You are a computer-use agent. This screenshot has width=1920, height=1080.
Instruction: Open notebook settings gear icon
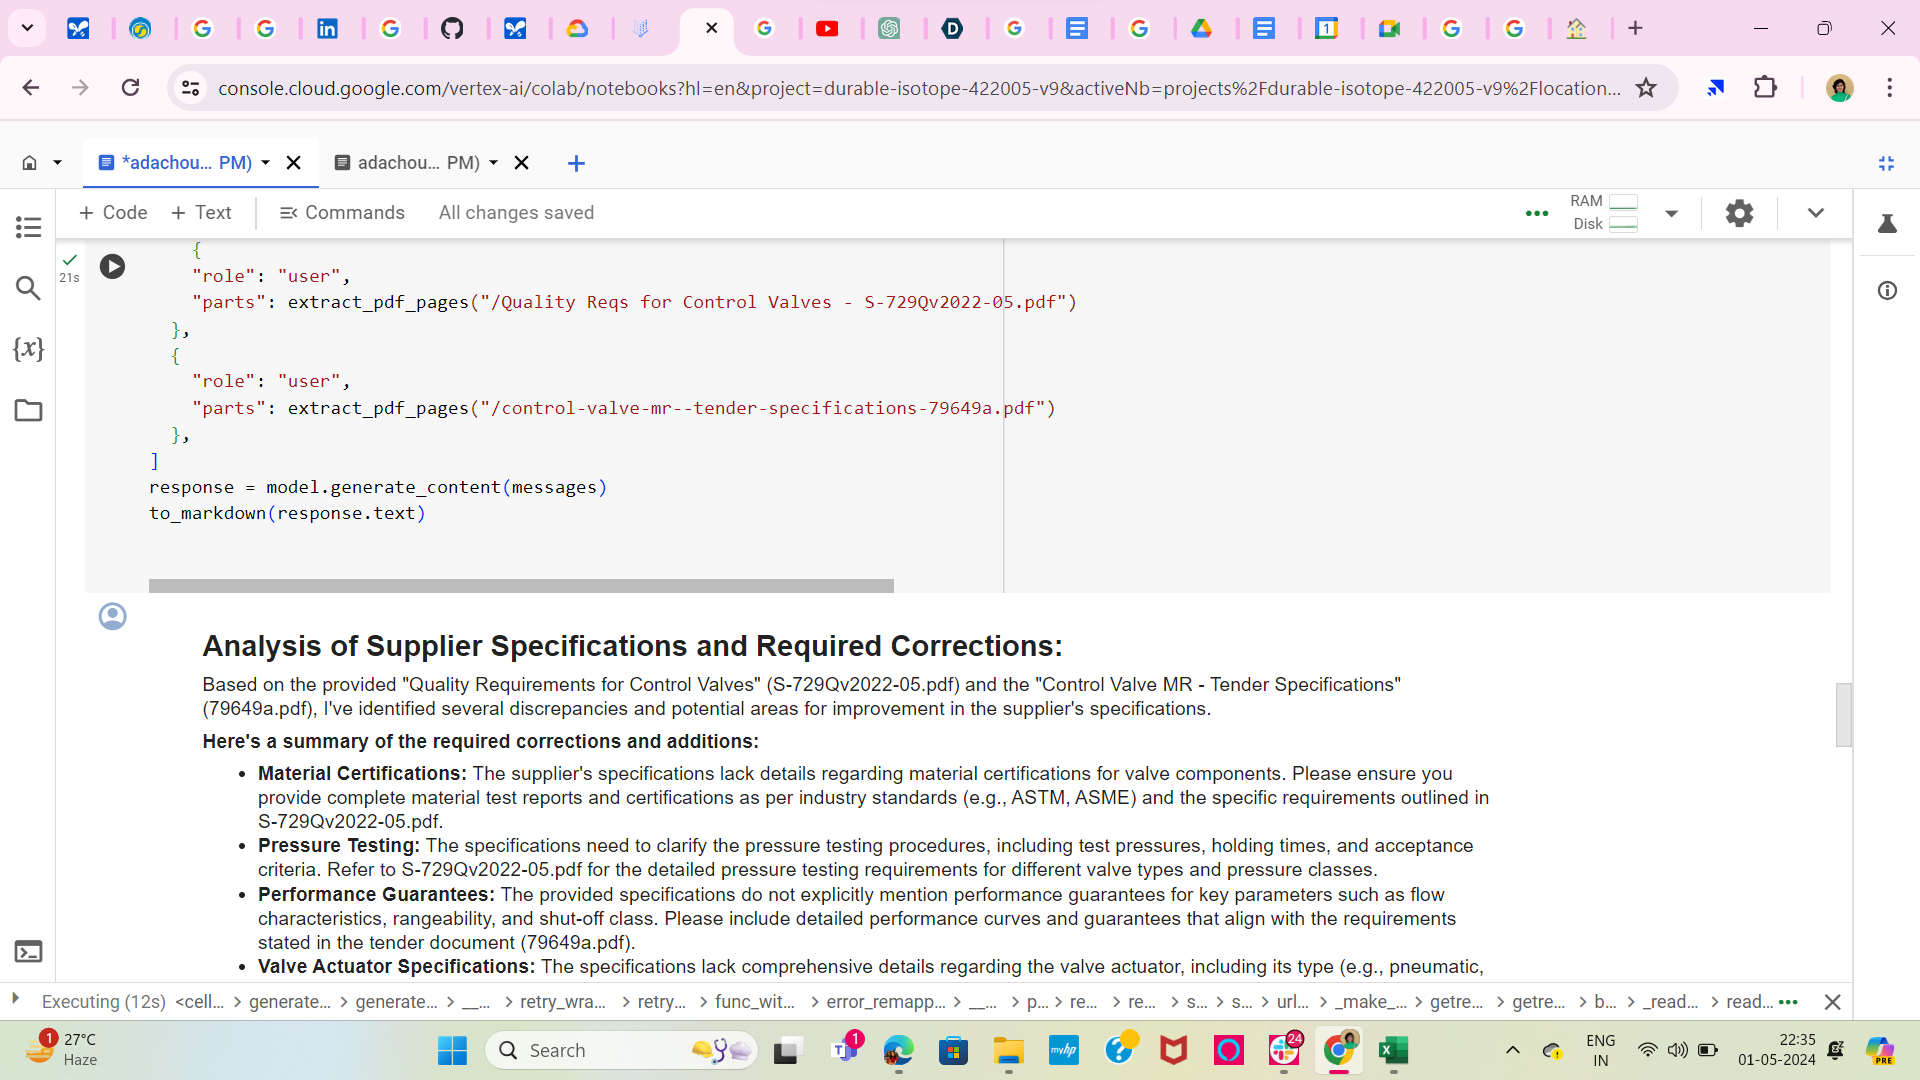click(1739, 213)
